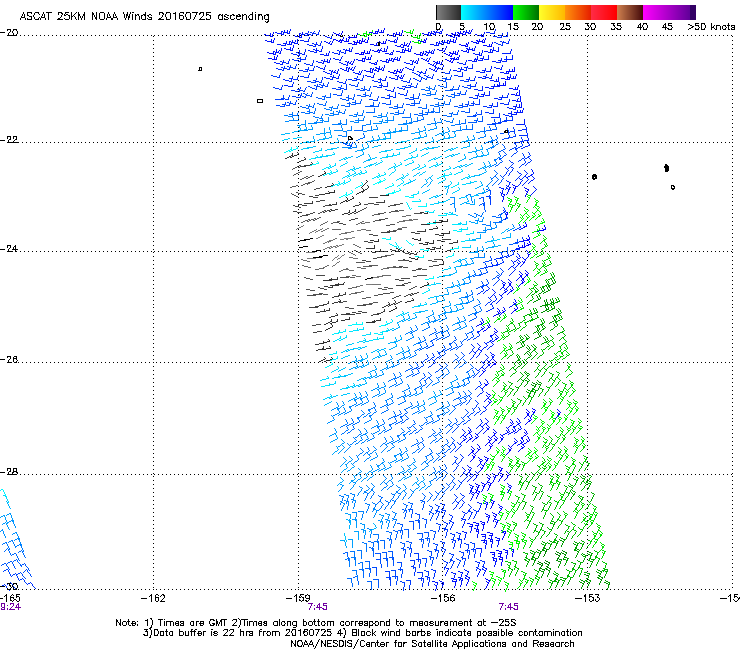
Task: Click the -153 longitude axis label
Action: pyautogui.click(x=587, y=599)
